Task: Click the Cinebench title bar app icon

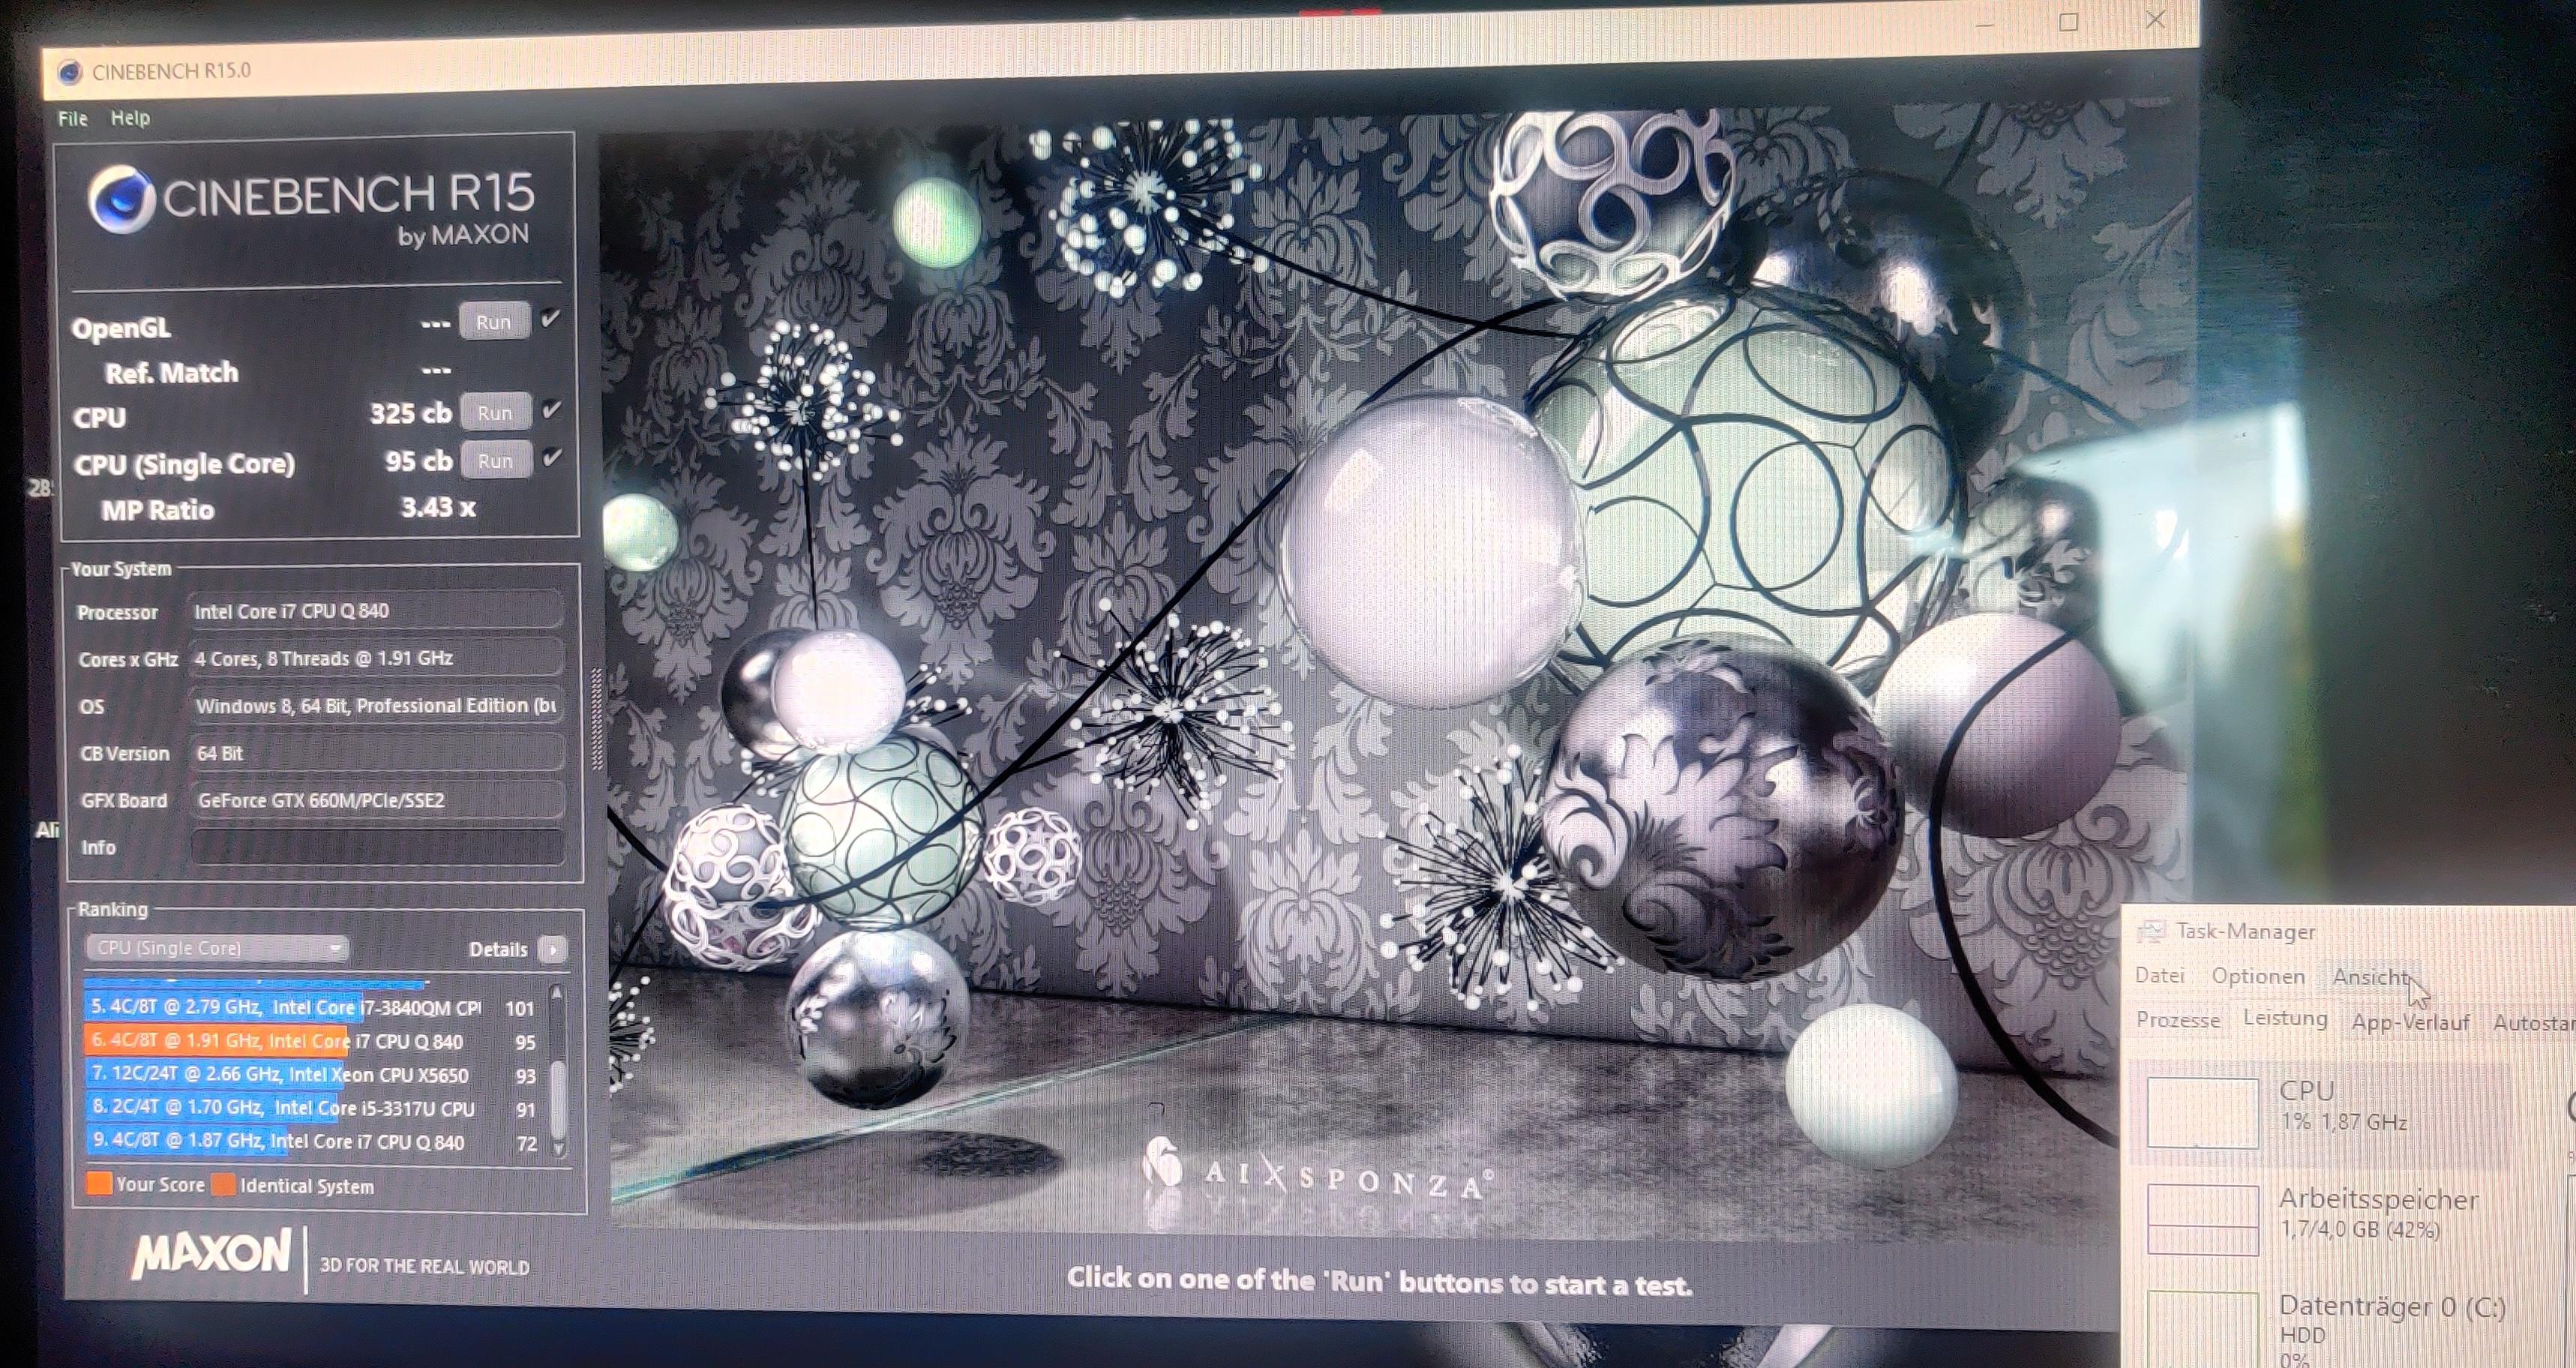Action: [69, 72]
